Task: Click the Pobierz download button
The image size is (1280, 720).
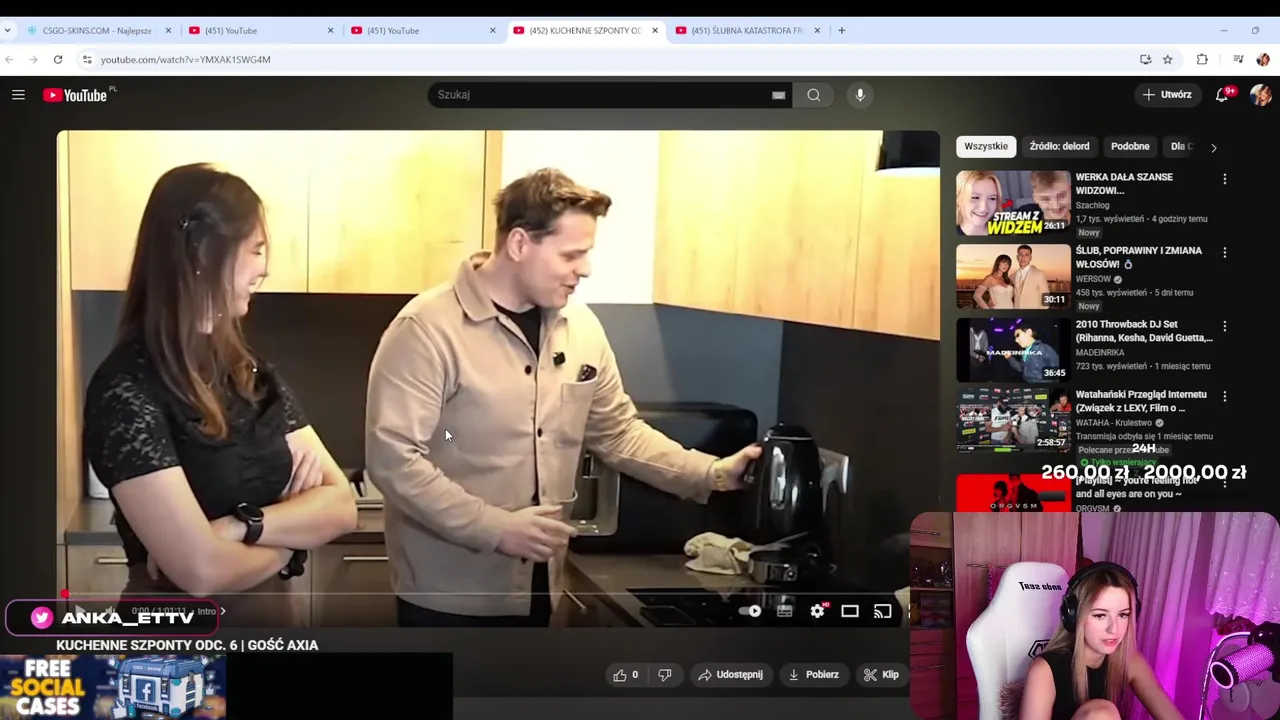Action: click(x=814, y=675)
